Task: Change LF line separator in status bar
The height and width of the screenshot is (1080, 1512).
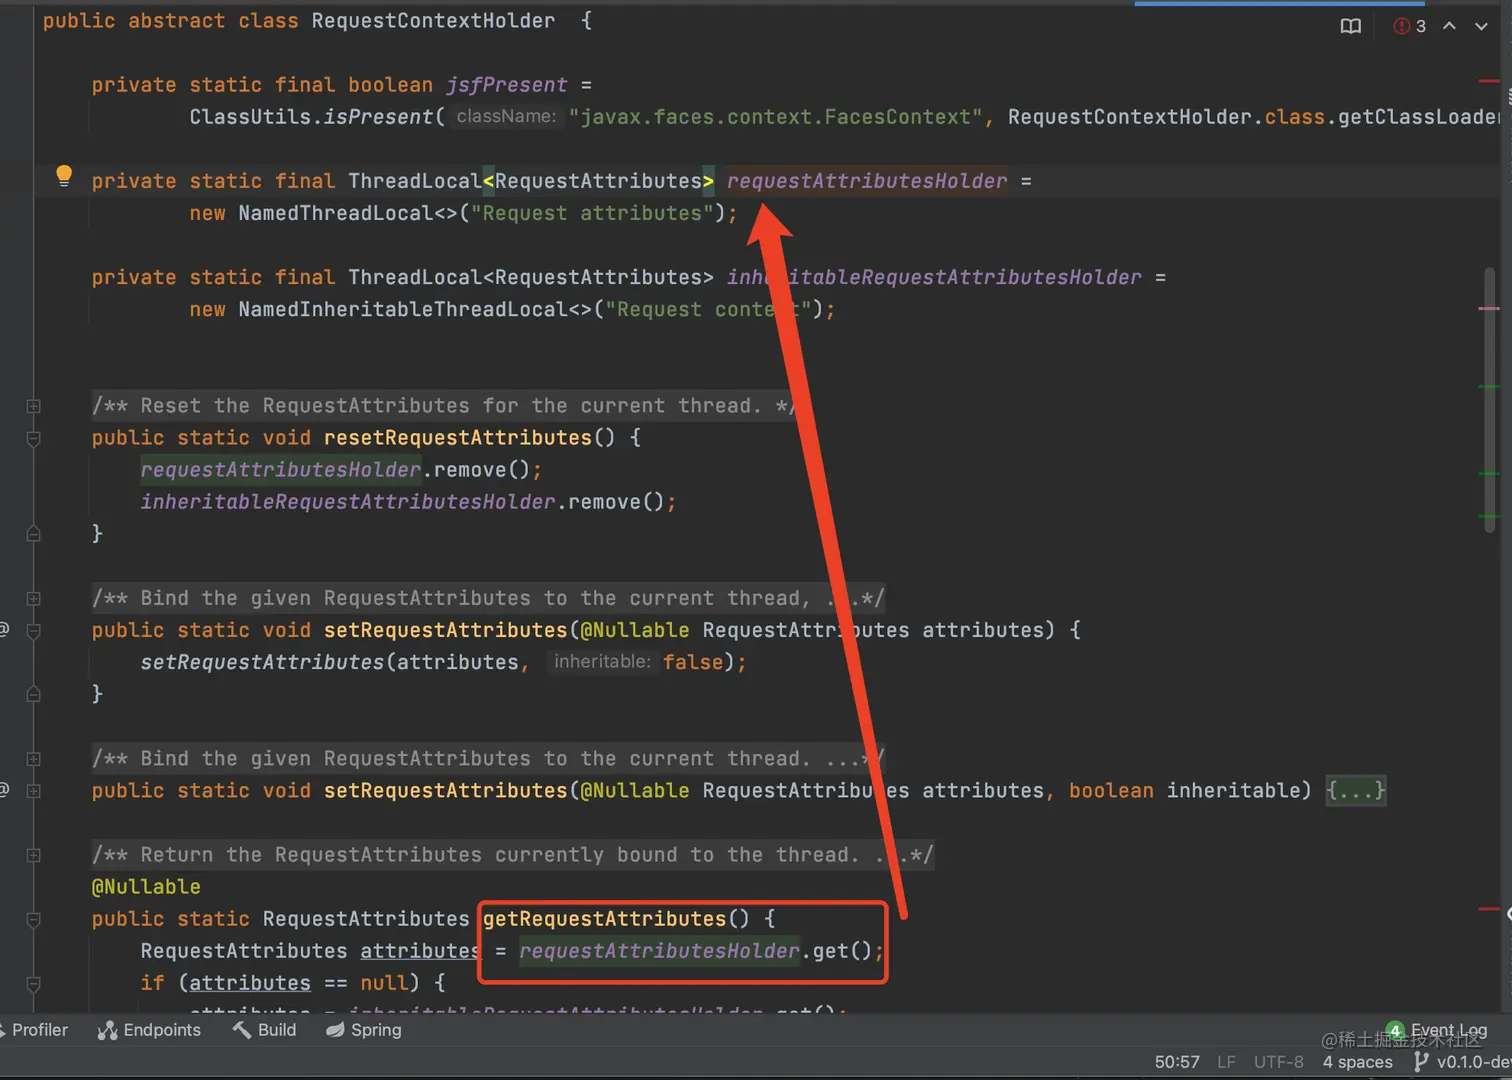Action: click(1227, 1062)
